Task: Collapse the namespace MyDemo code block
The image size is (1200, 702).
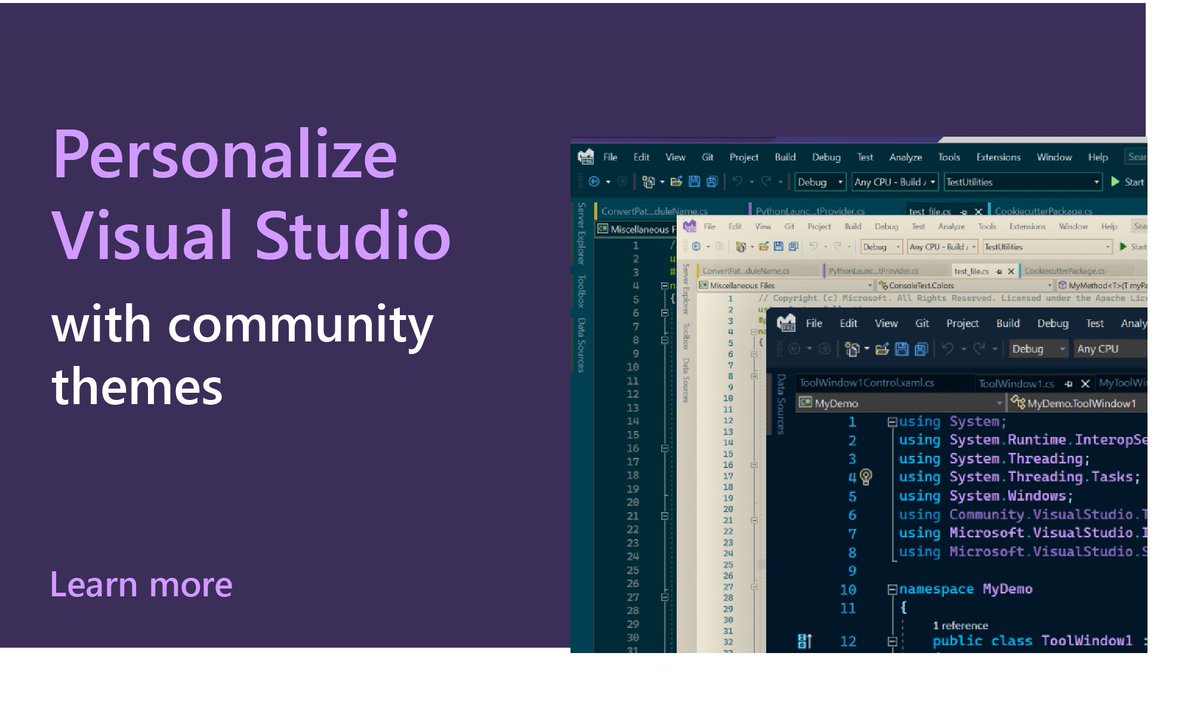Action: click(x=891, y=590)
